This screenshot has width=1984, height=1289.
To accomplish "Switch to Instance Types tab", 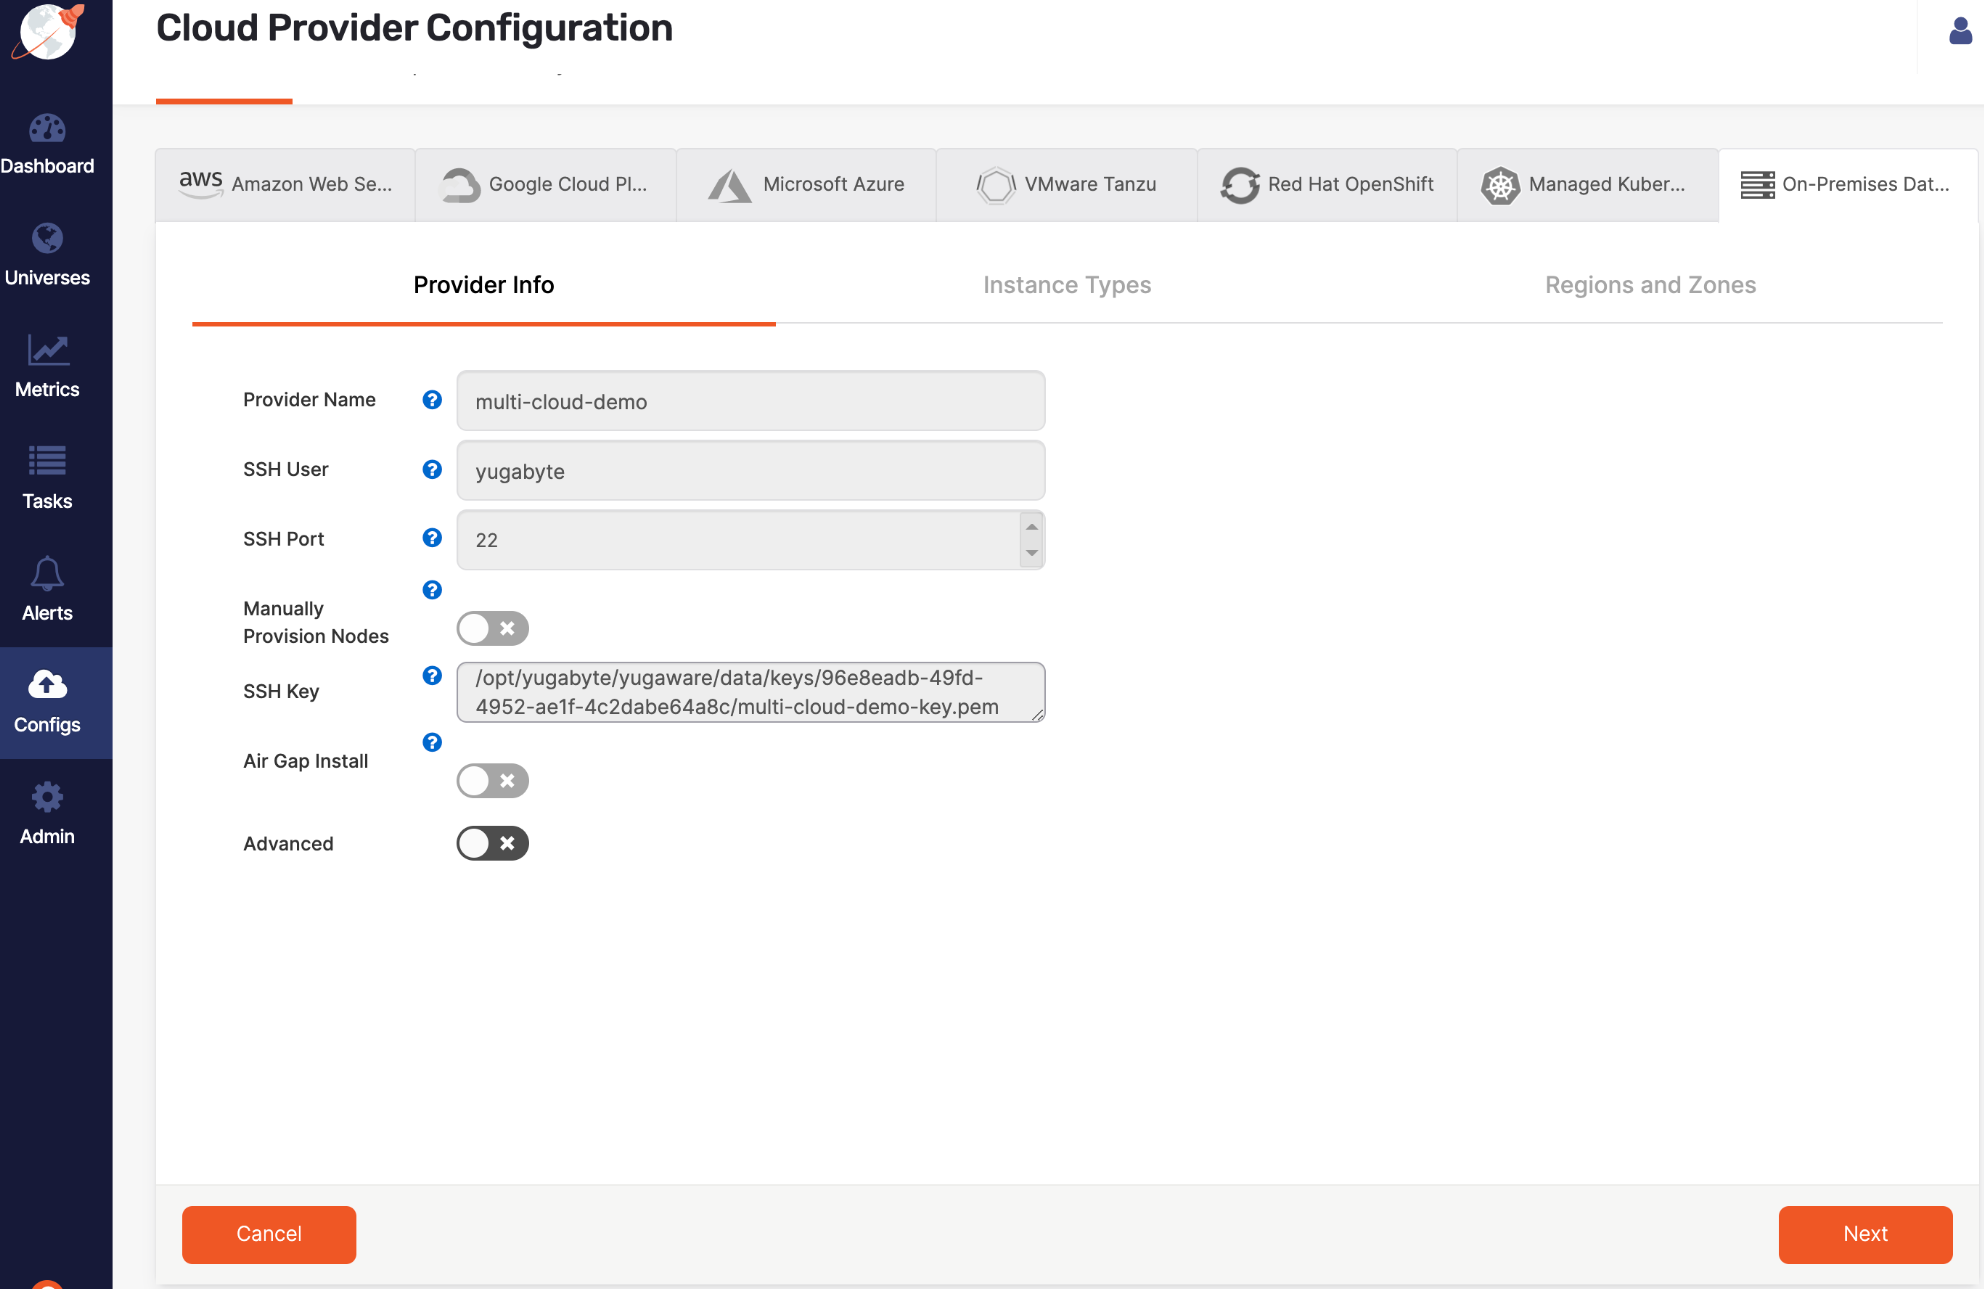I will tap(1067, 285).
